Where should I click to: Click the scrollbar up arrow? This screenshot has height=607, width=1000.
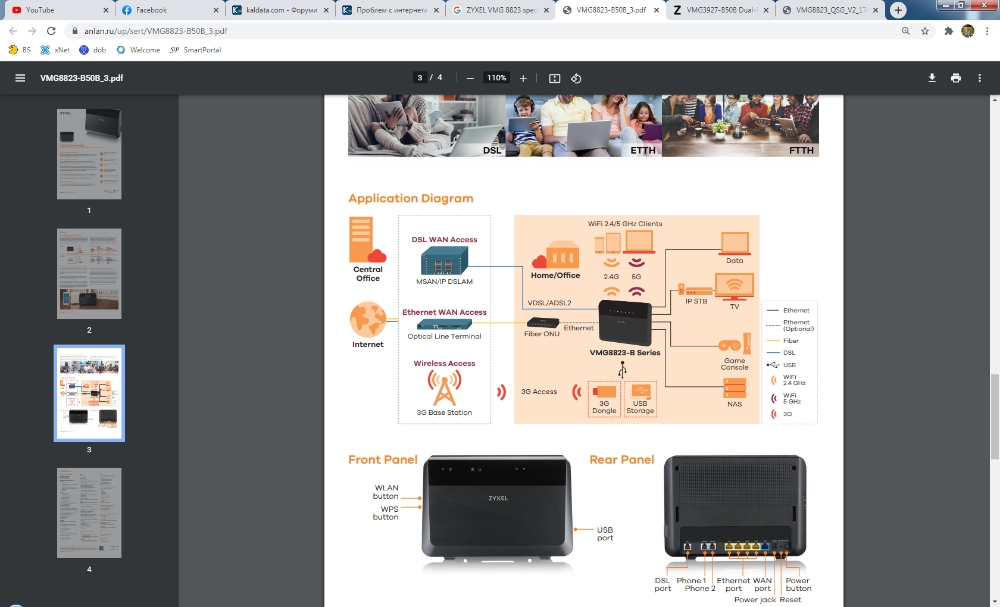994,99
